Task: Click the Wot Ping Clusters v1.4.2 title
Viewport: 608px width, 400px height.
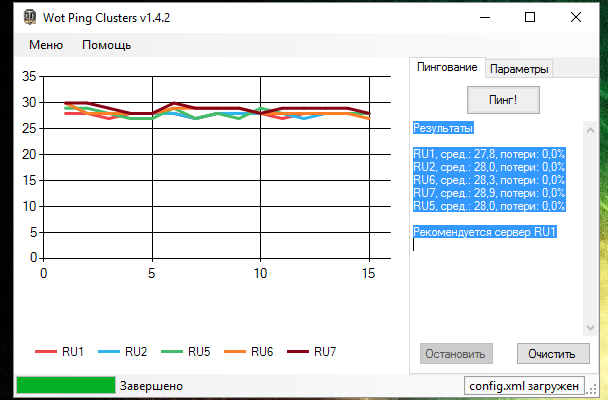Action: pos(106,18)
